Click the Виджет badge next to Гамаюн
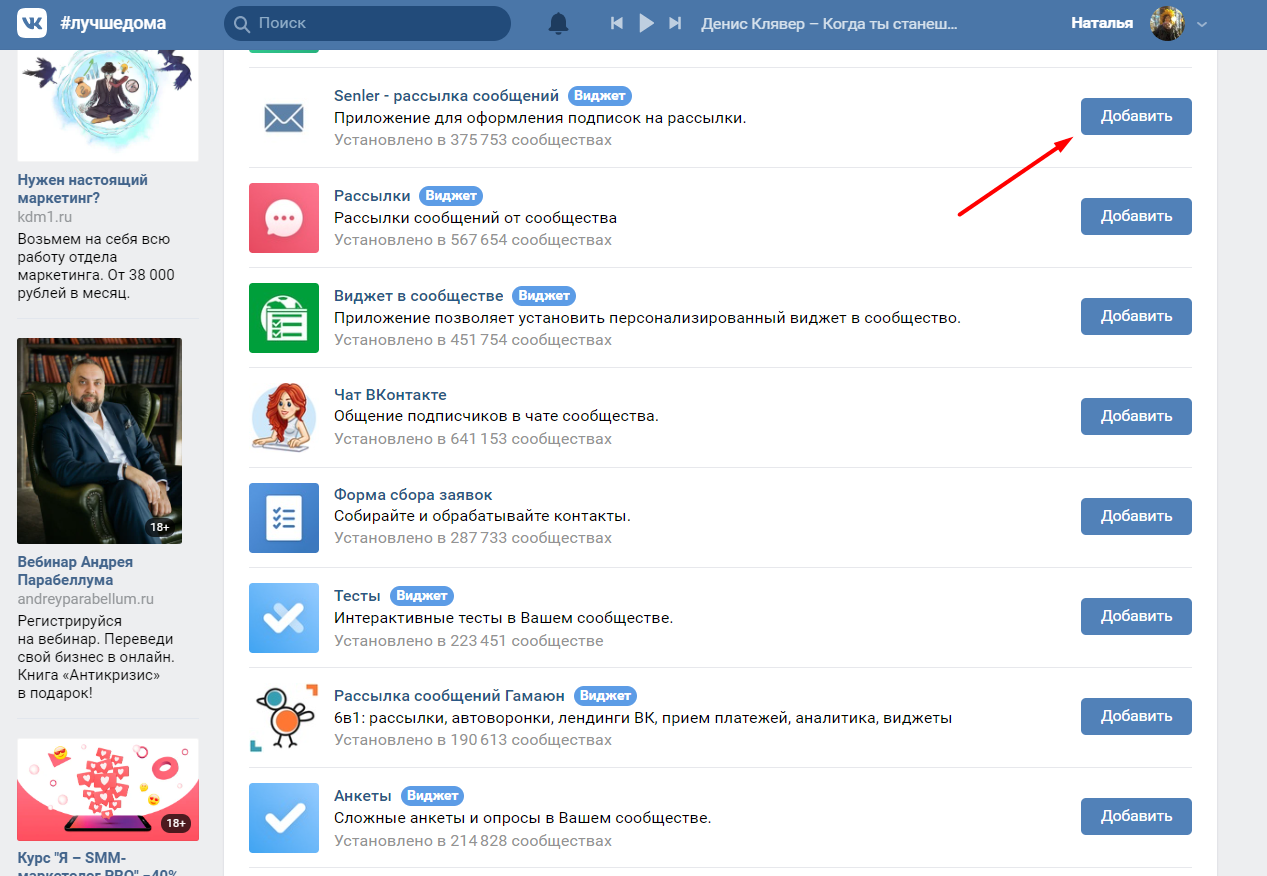Viewport: 1267px width, 876px height. click(605, 696)
